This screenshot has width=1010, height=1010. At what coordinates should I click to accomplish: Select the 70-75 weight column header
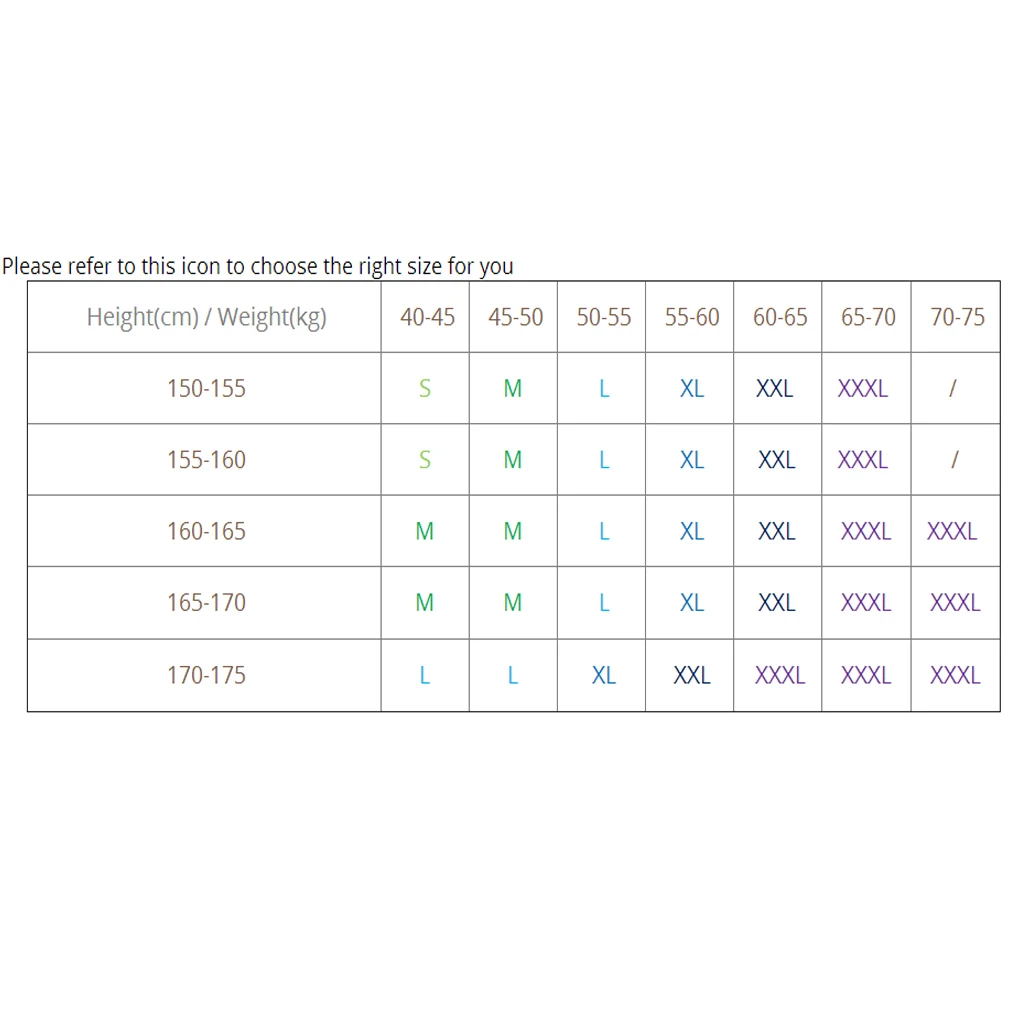(957, 317)
